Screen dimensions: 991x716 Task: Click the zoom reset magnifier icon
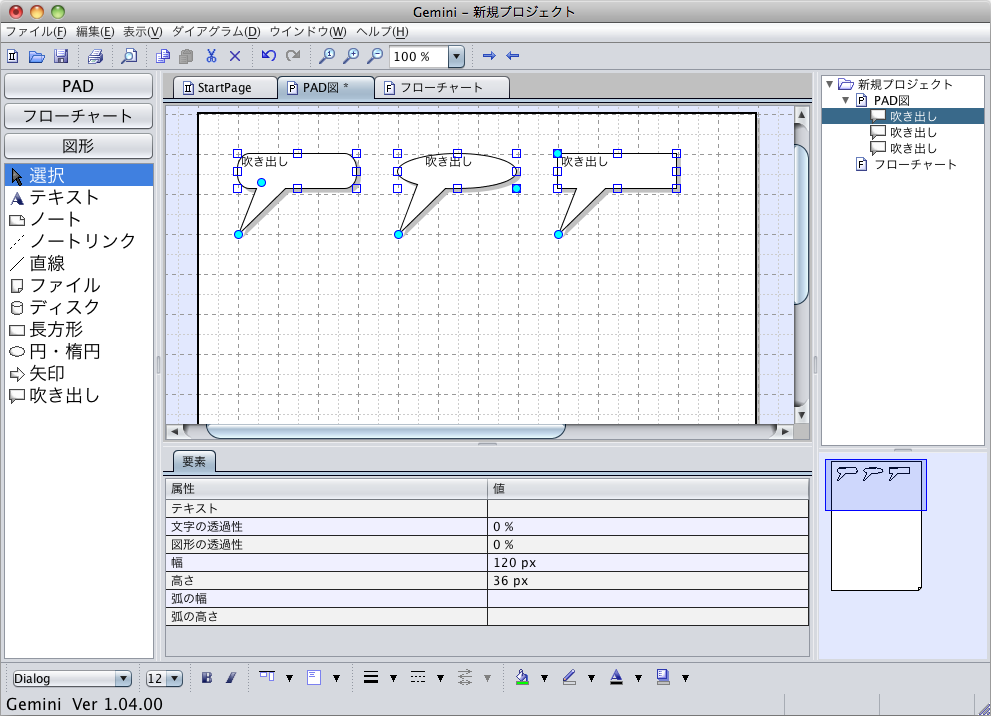pos(326,56)
